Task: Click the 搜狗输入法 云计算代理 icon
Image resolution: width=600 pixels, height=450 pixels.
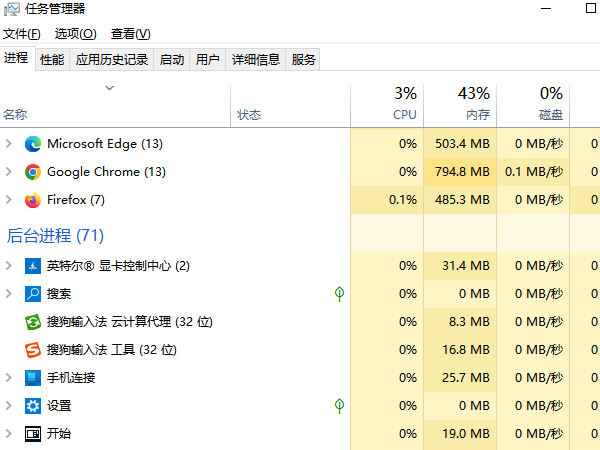Action: [x=33, y=322]
